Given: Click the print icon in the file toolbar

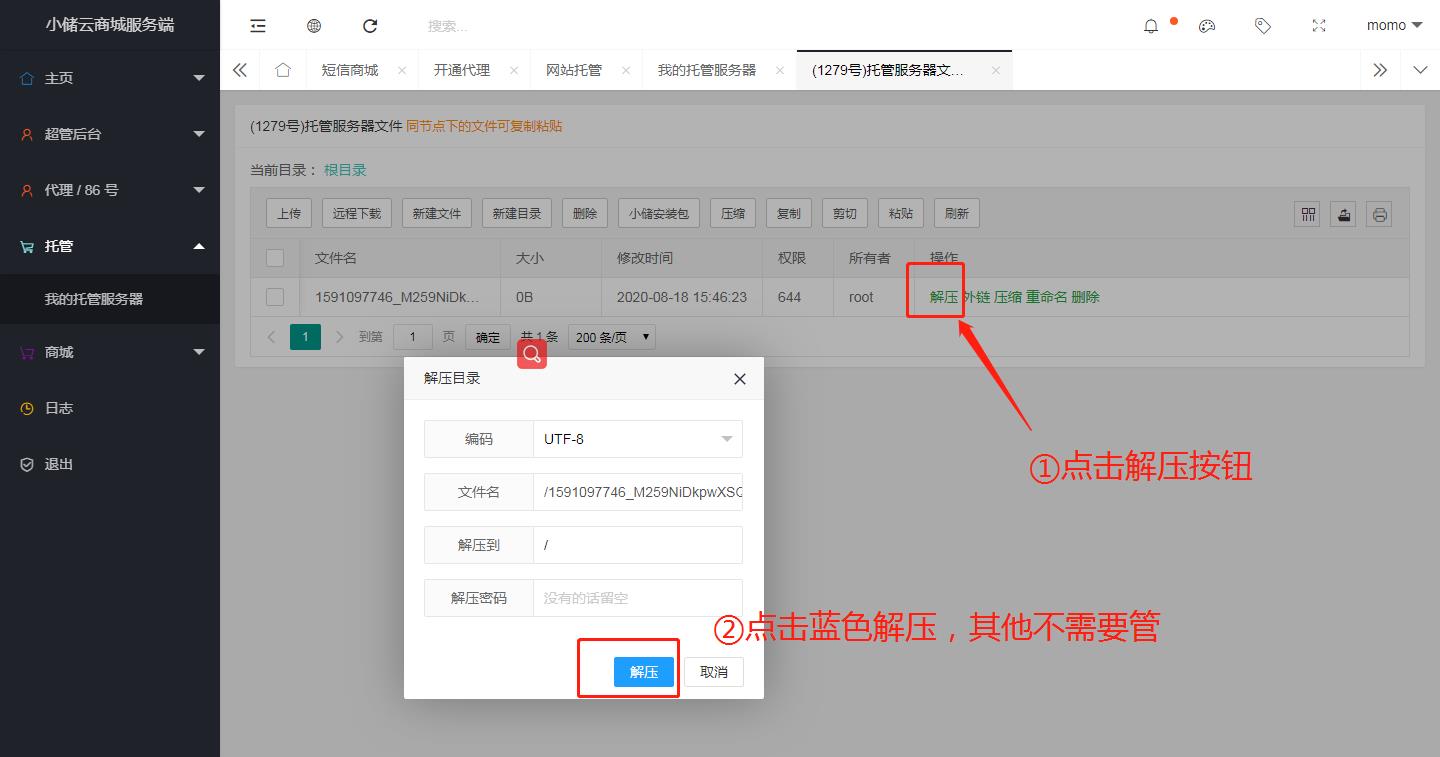Looking at the screenshot, I should pyautogui.click(x=1379, y=214).
